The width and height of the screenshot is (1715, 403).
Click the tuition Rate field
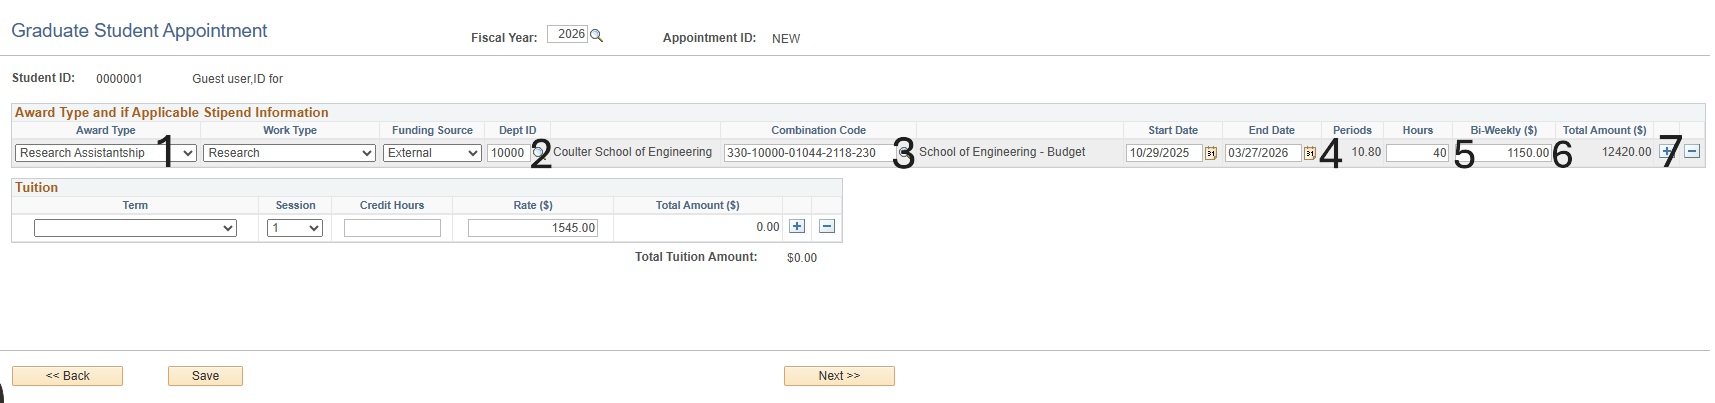(533, 228)
